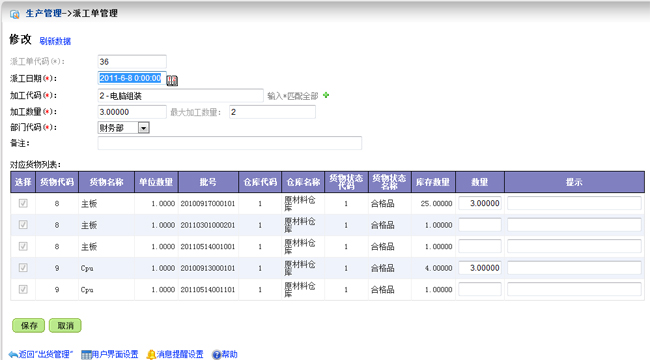This screenshot has width=650, height=360.
Task: Toggle checkbox for Cpu batch 20110514001101
Action: (23, 289)
